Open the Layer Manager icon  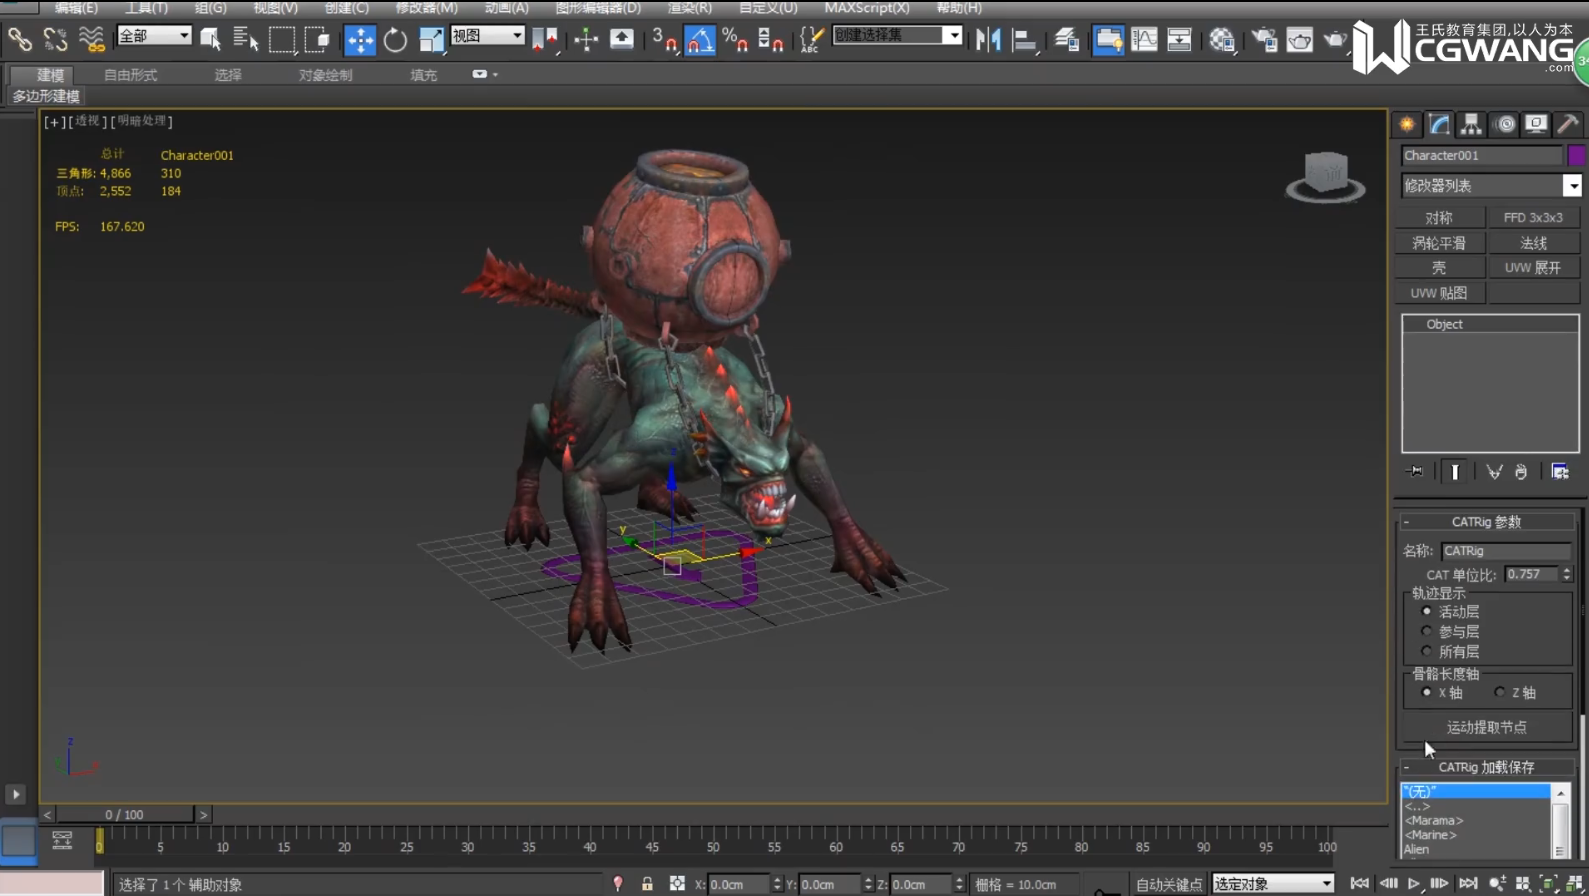click(x=1066, y=39)
